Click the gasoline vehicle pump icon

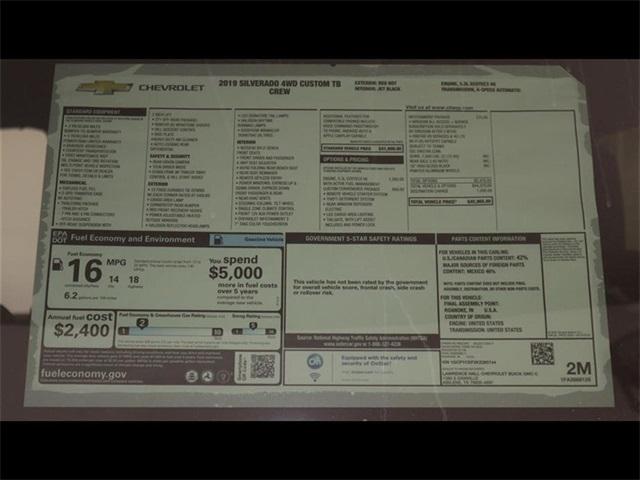click(217, 241)
